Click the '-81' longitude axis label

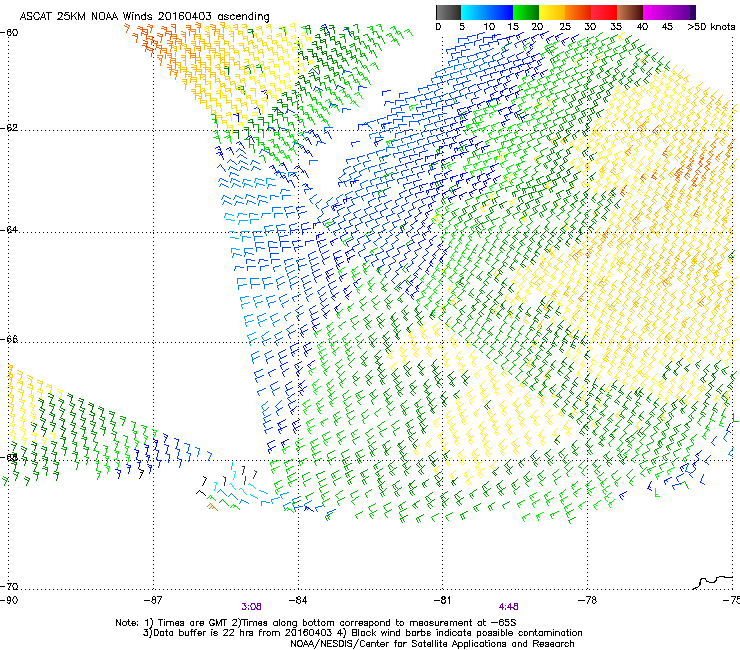click(442, 600)
